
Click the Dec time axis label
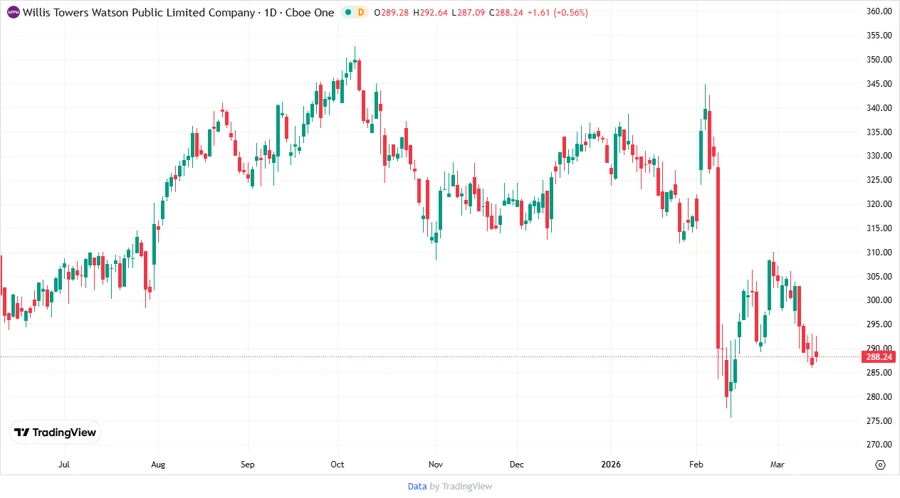517,464
